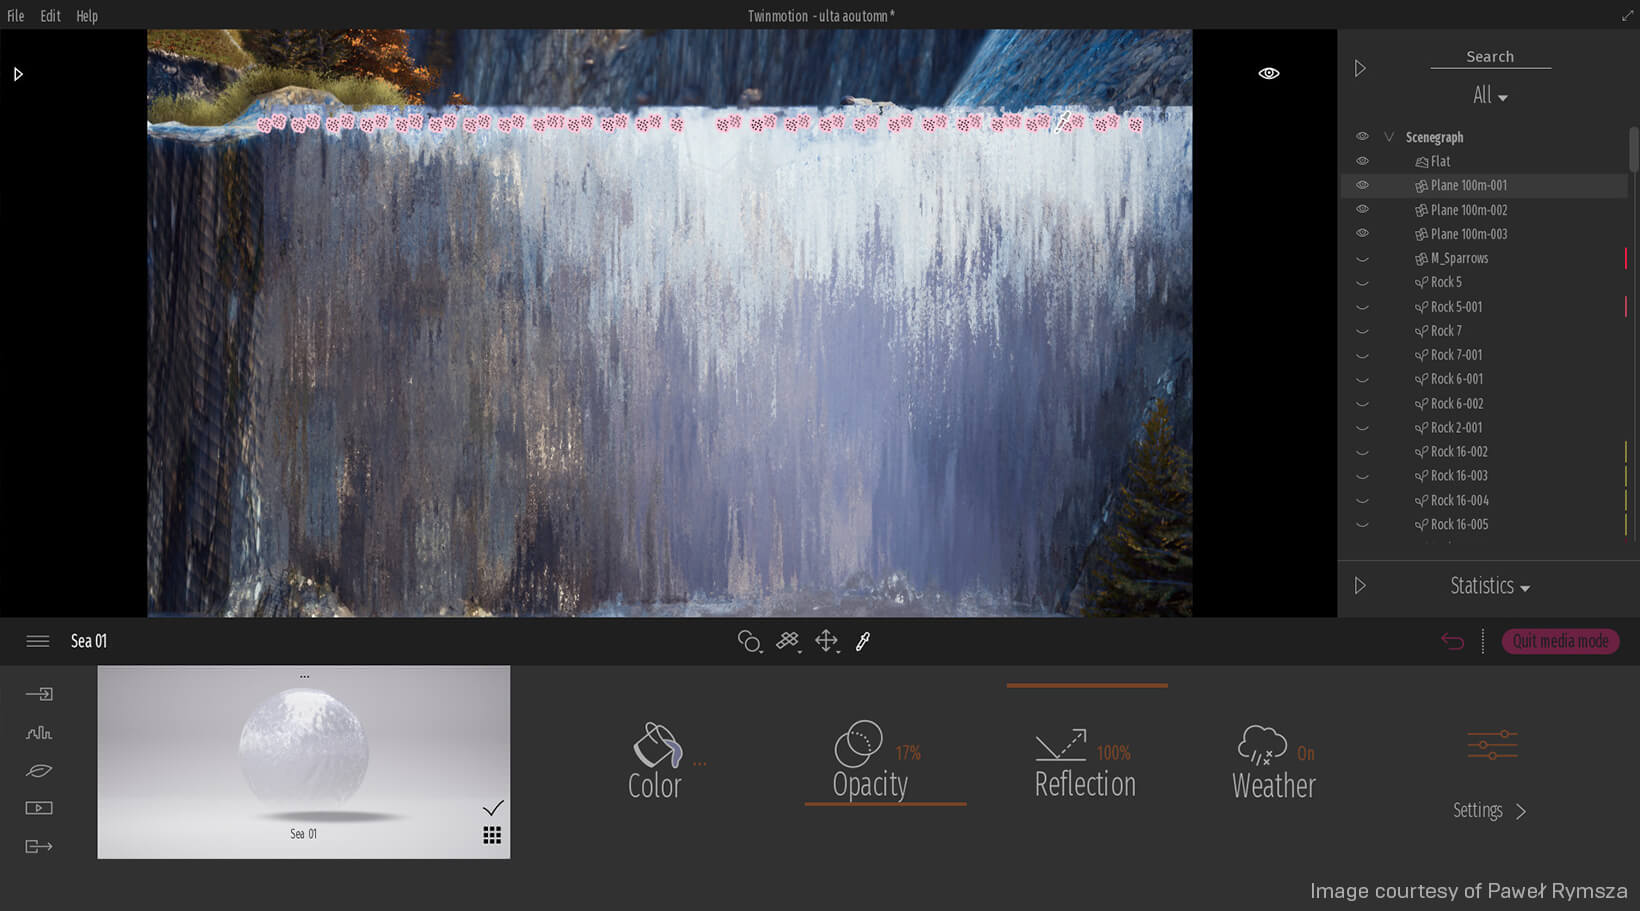
Task: Select the Translate gizmo tool
Action: pyautogui.click(x=825, y=641)
